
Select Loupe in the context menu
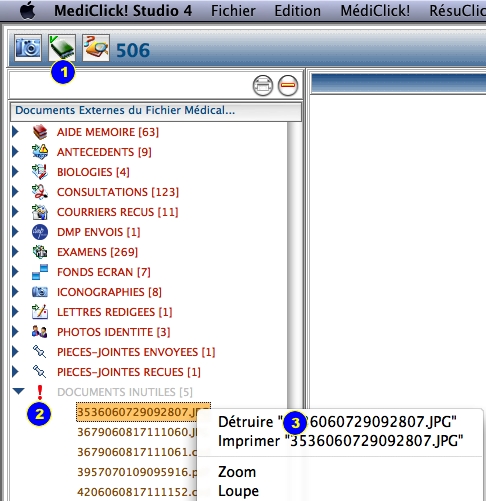coord(238,491)
